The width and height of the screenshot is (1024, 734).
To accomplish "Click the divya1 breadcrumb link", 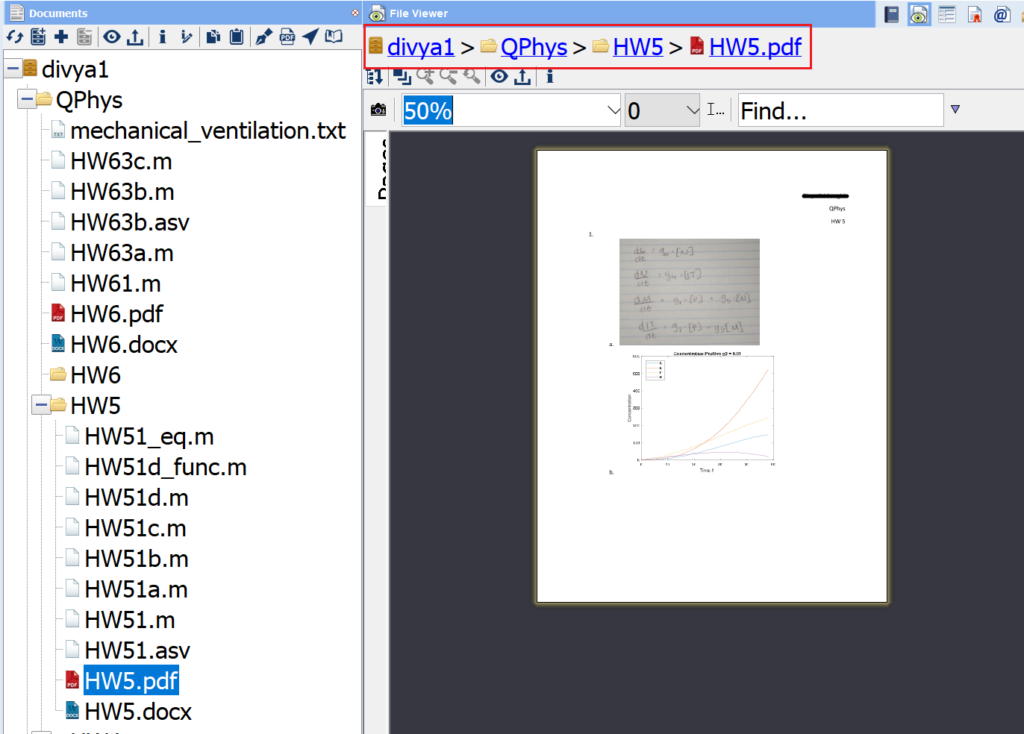I will point(420,47).
